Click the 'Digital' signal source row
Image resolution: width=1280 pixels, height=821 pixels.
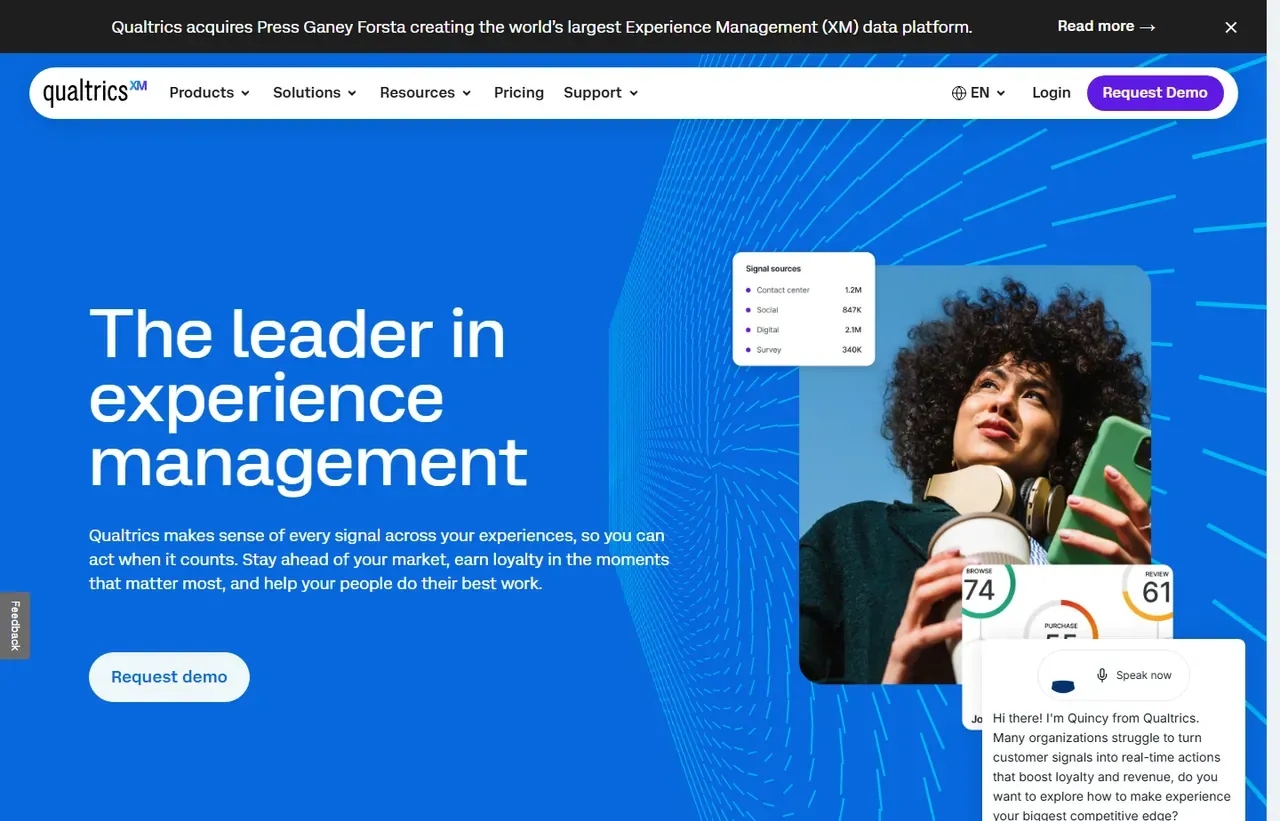click(804, 330)
